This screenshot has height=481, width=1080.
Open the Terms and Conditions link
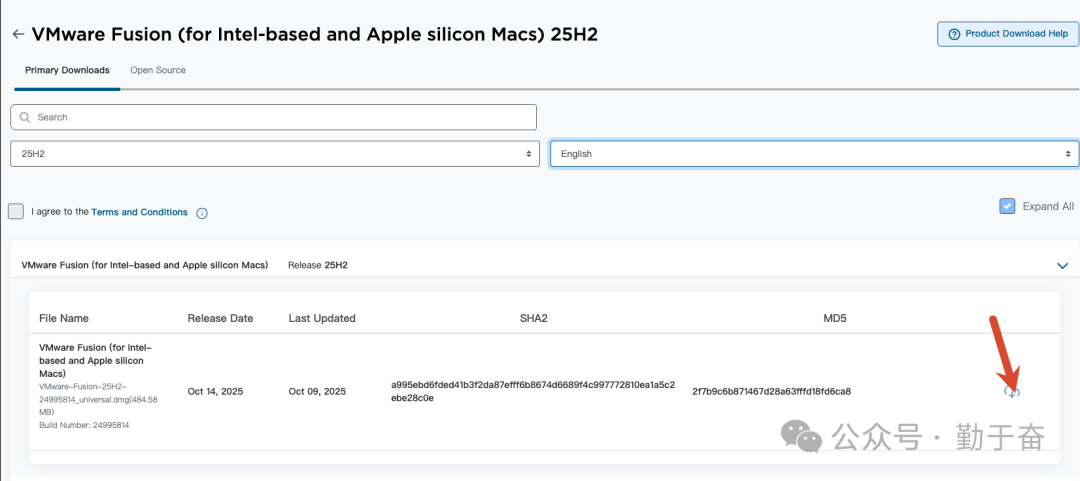click(x=139, y=212)
